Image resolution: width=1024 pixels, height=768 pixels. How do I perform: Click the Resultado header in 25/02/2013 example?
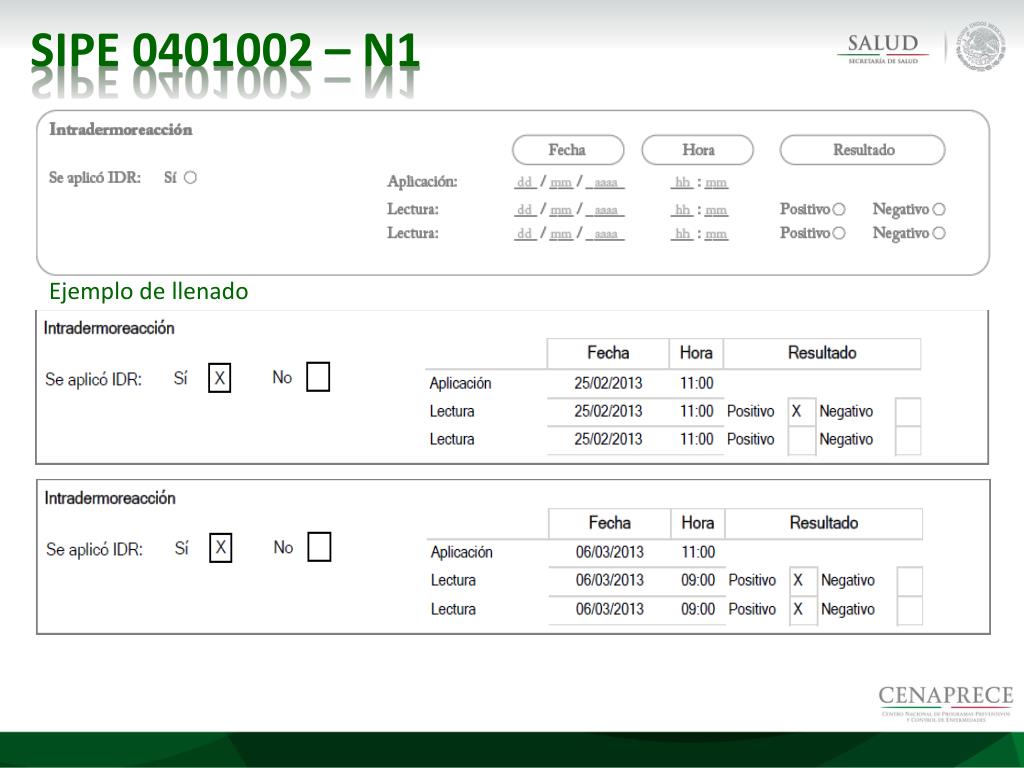pyautogui.click(x=822, y=353)
